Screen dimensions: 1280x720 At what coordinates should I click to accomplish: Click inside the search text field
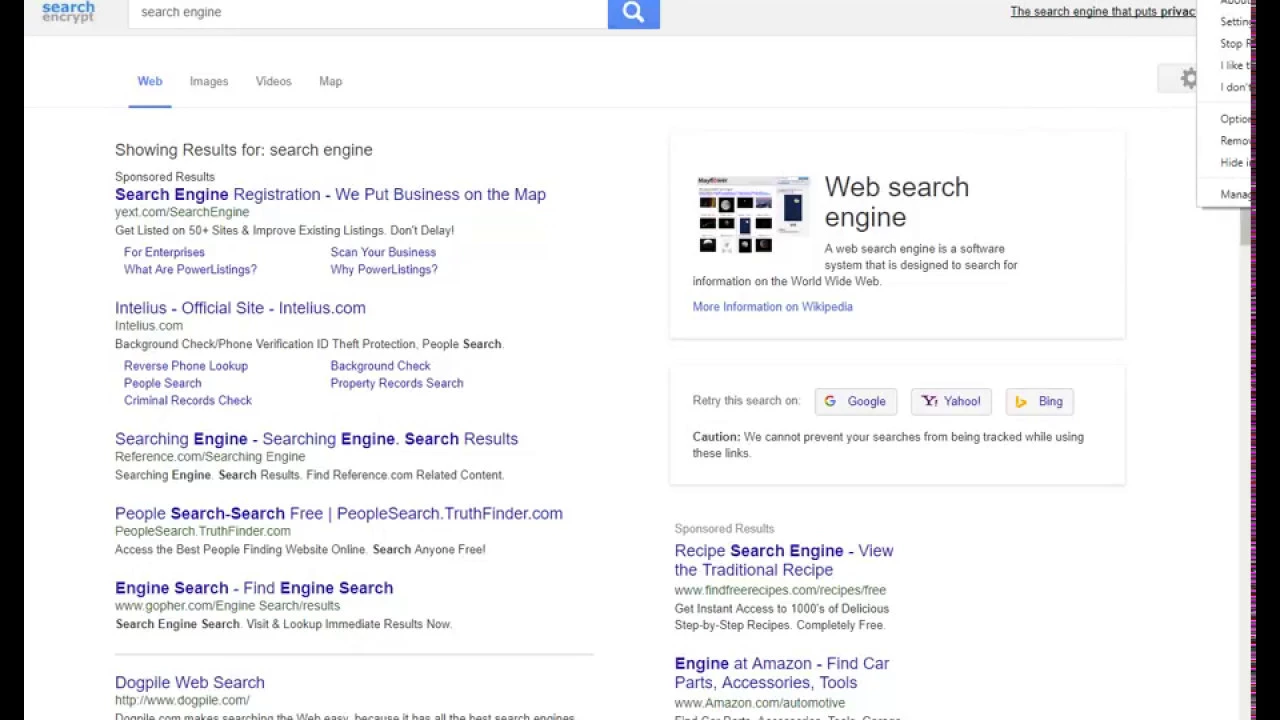368,12
